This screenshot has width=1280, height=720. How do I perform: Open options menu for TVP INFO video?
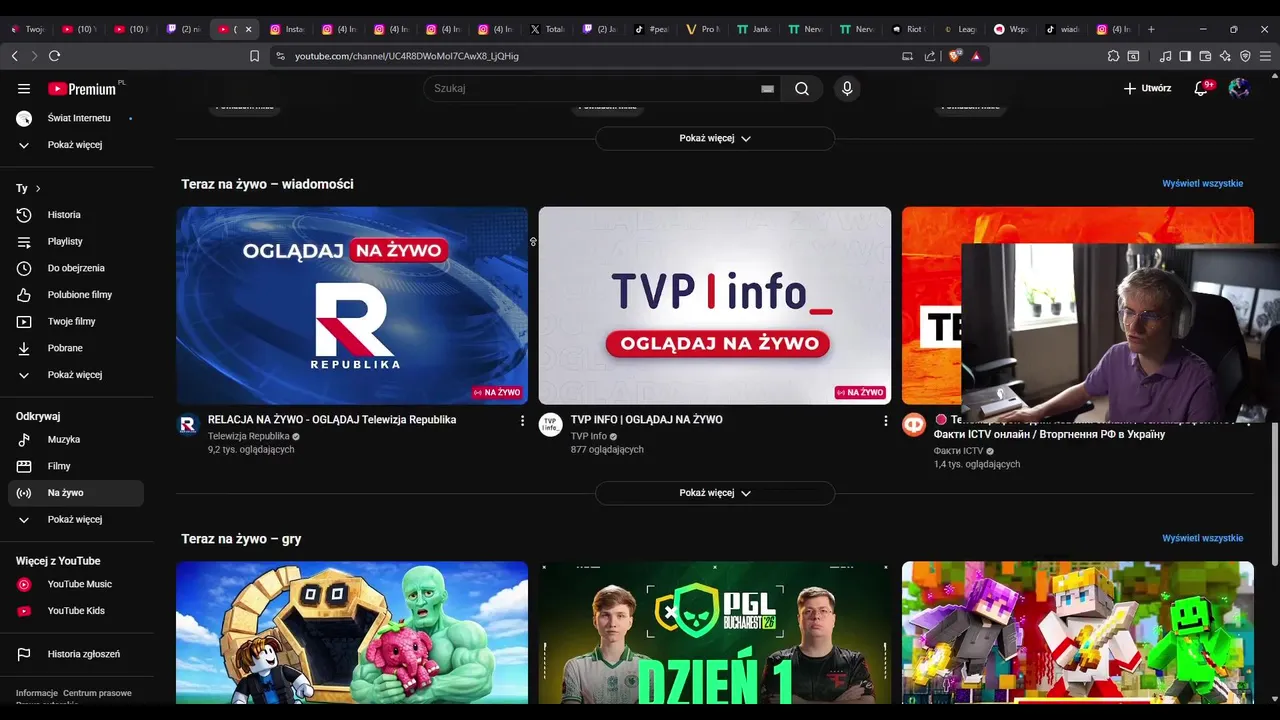885,421
